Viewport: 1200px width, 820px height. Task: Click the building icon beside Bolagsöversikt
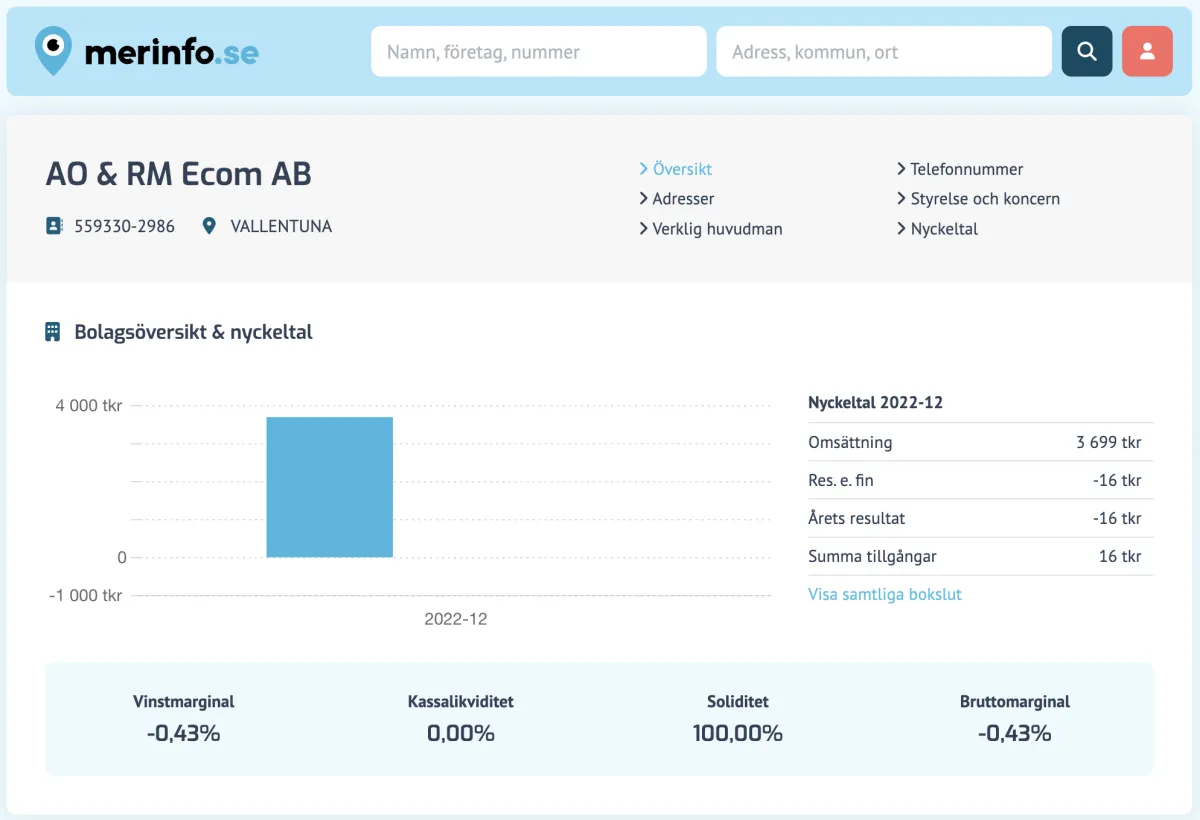[x=53, y=332]
